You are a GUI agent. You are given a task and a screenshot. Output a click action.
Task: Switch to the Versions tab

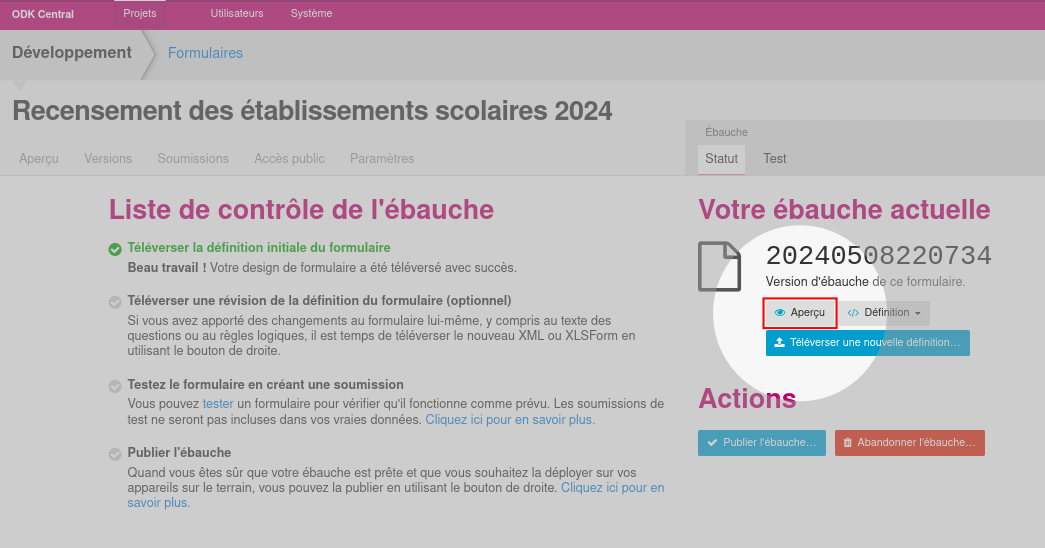pos(108,159)
